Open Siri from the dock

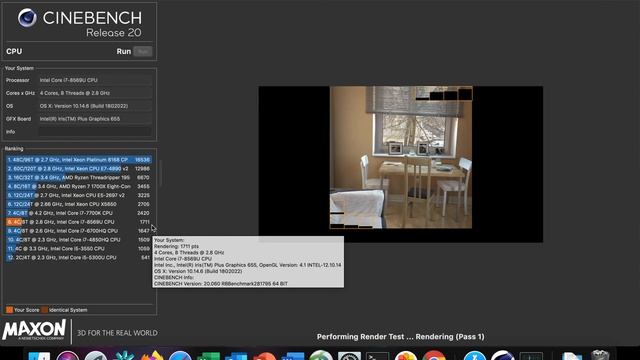click(68, 355)
